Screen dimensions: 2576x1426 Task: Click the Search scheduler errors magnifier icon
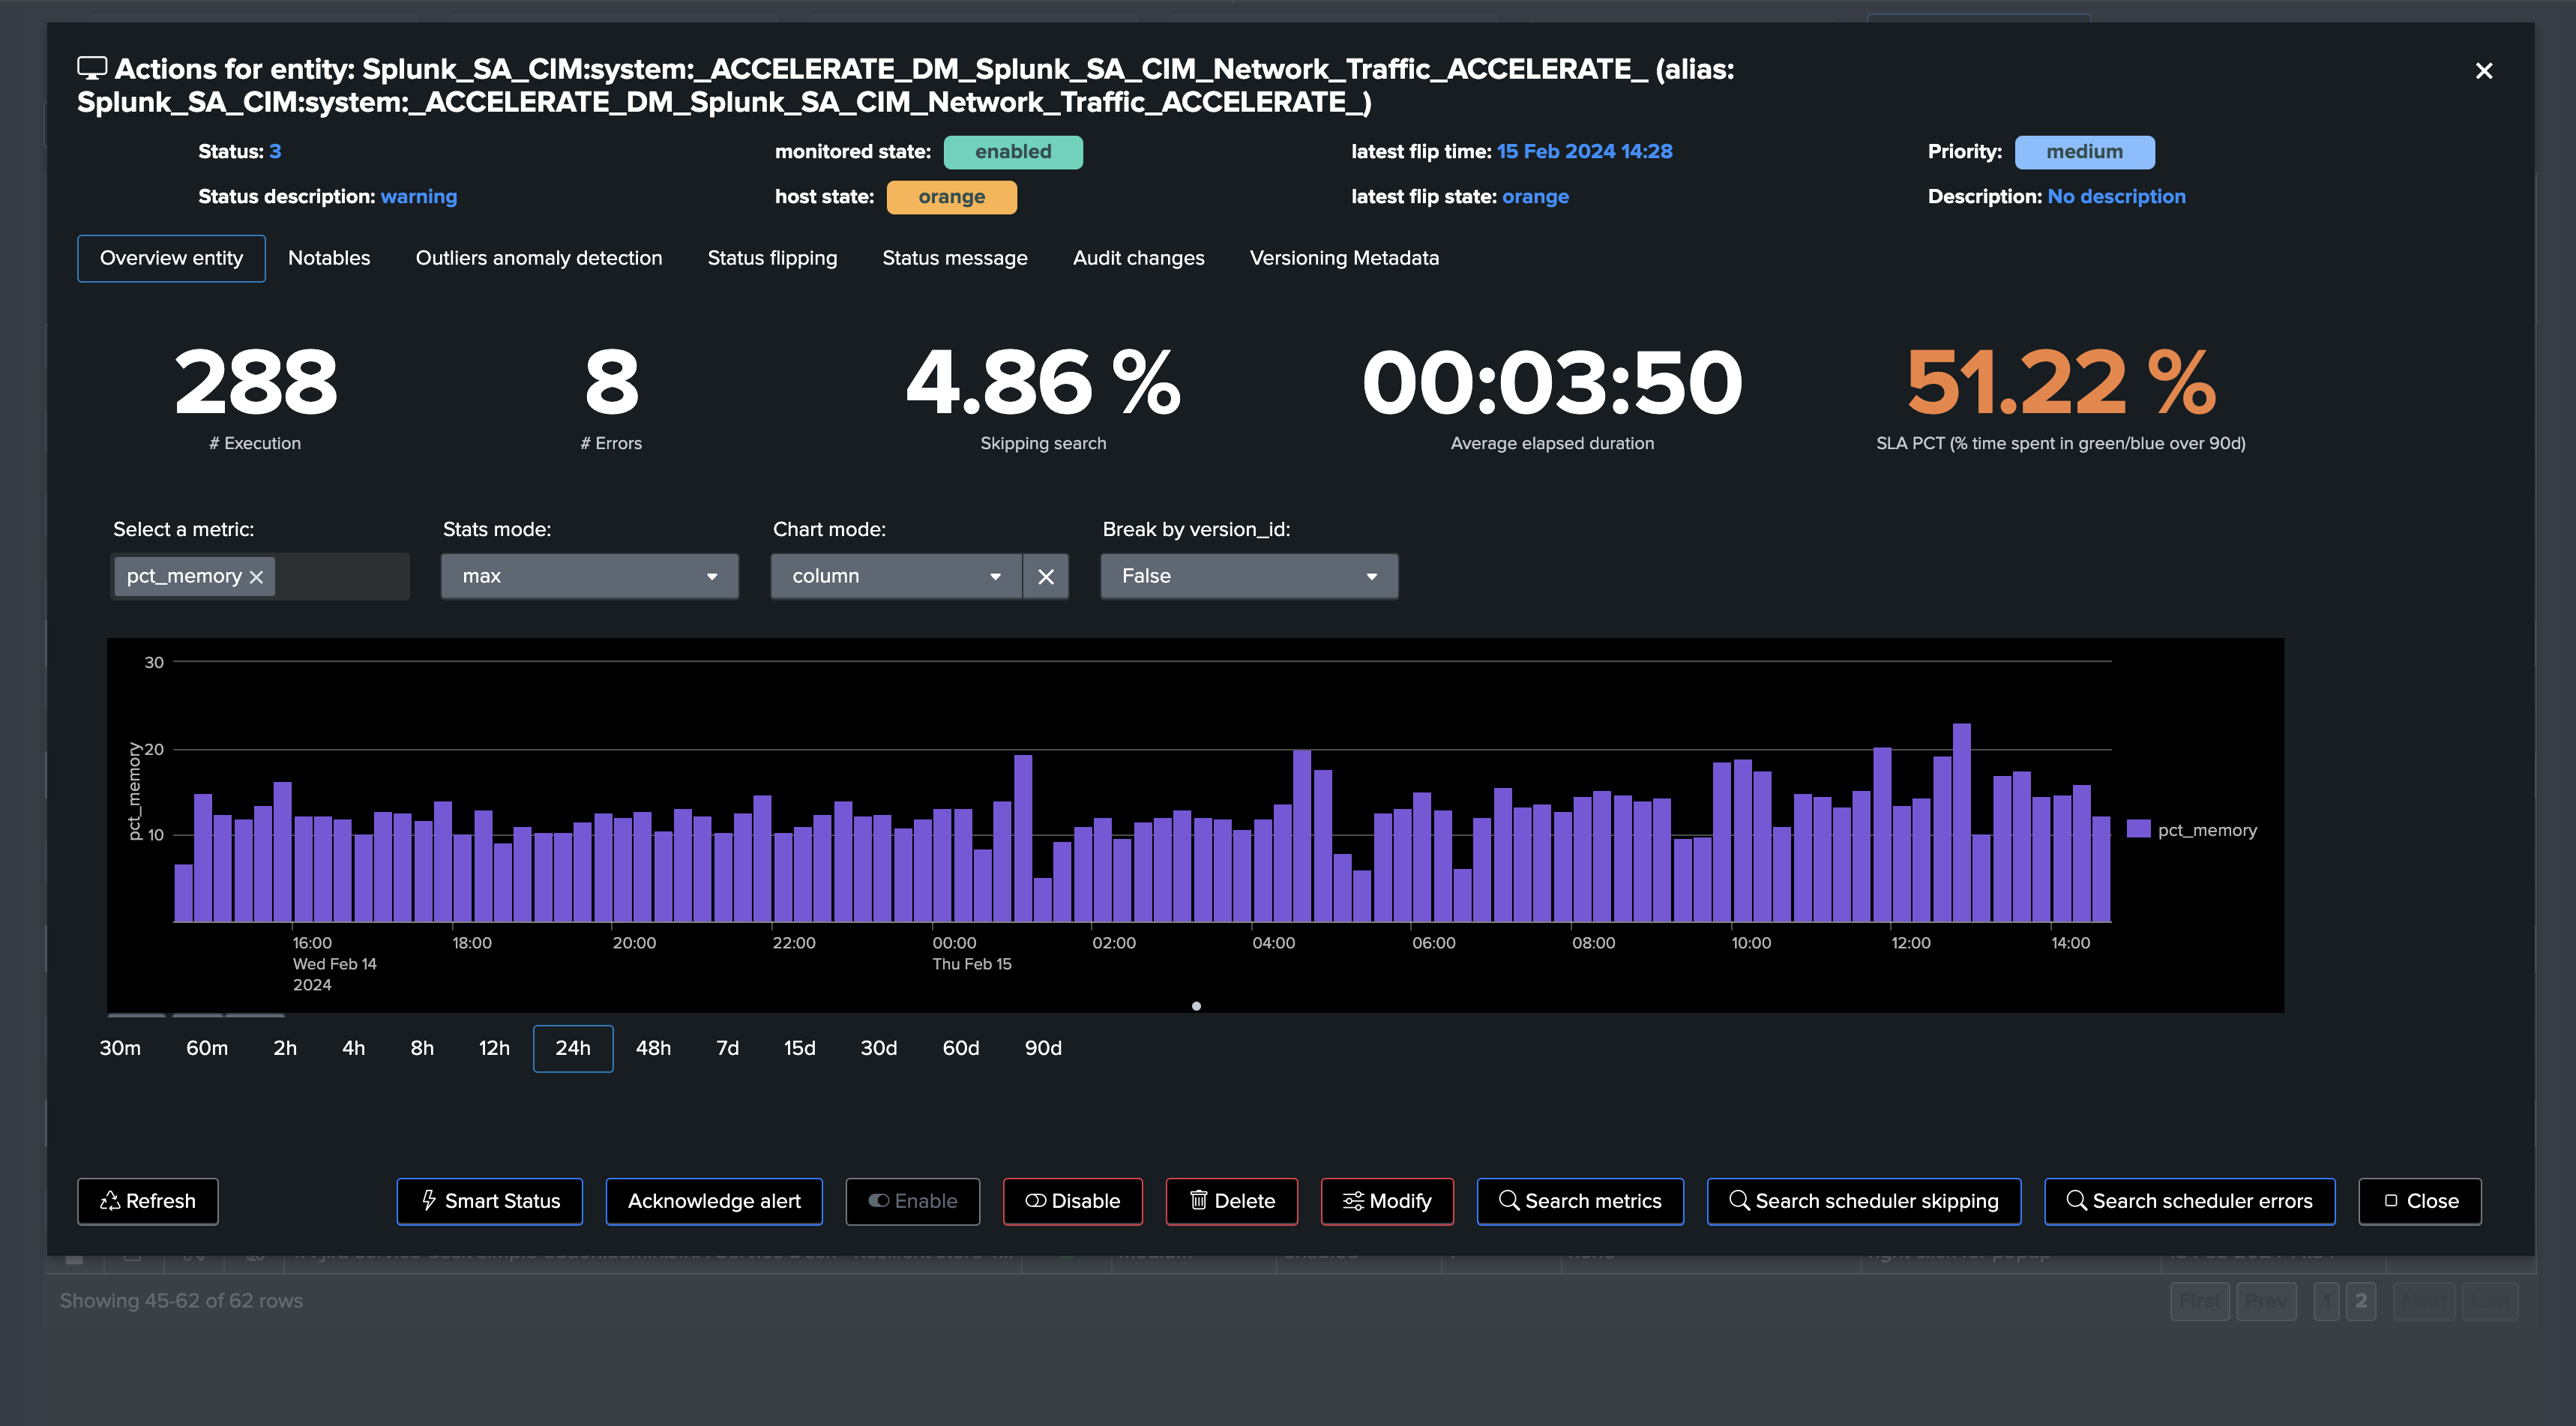[x=2076, y=1201]
